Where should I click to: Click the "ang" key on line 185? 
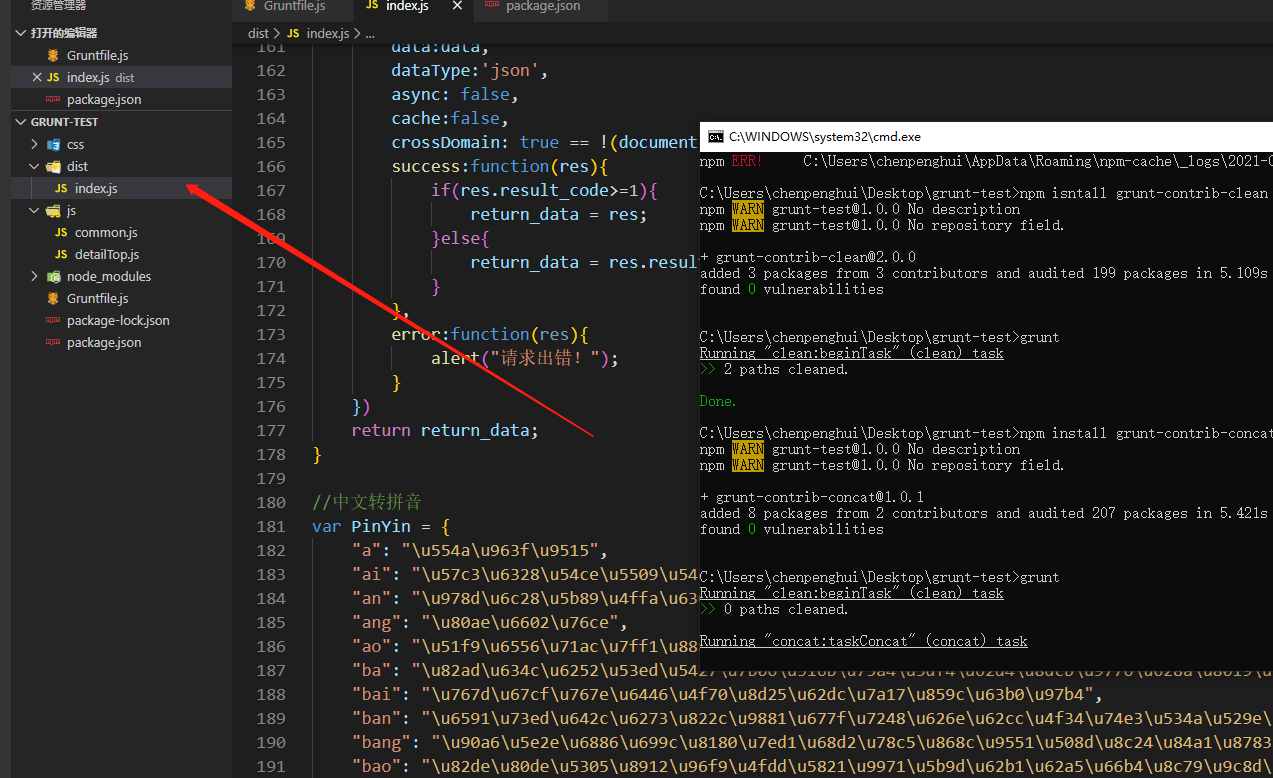pyautogui.click(x=371, y=622)
